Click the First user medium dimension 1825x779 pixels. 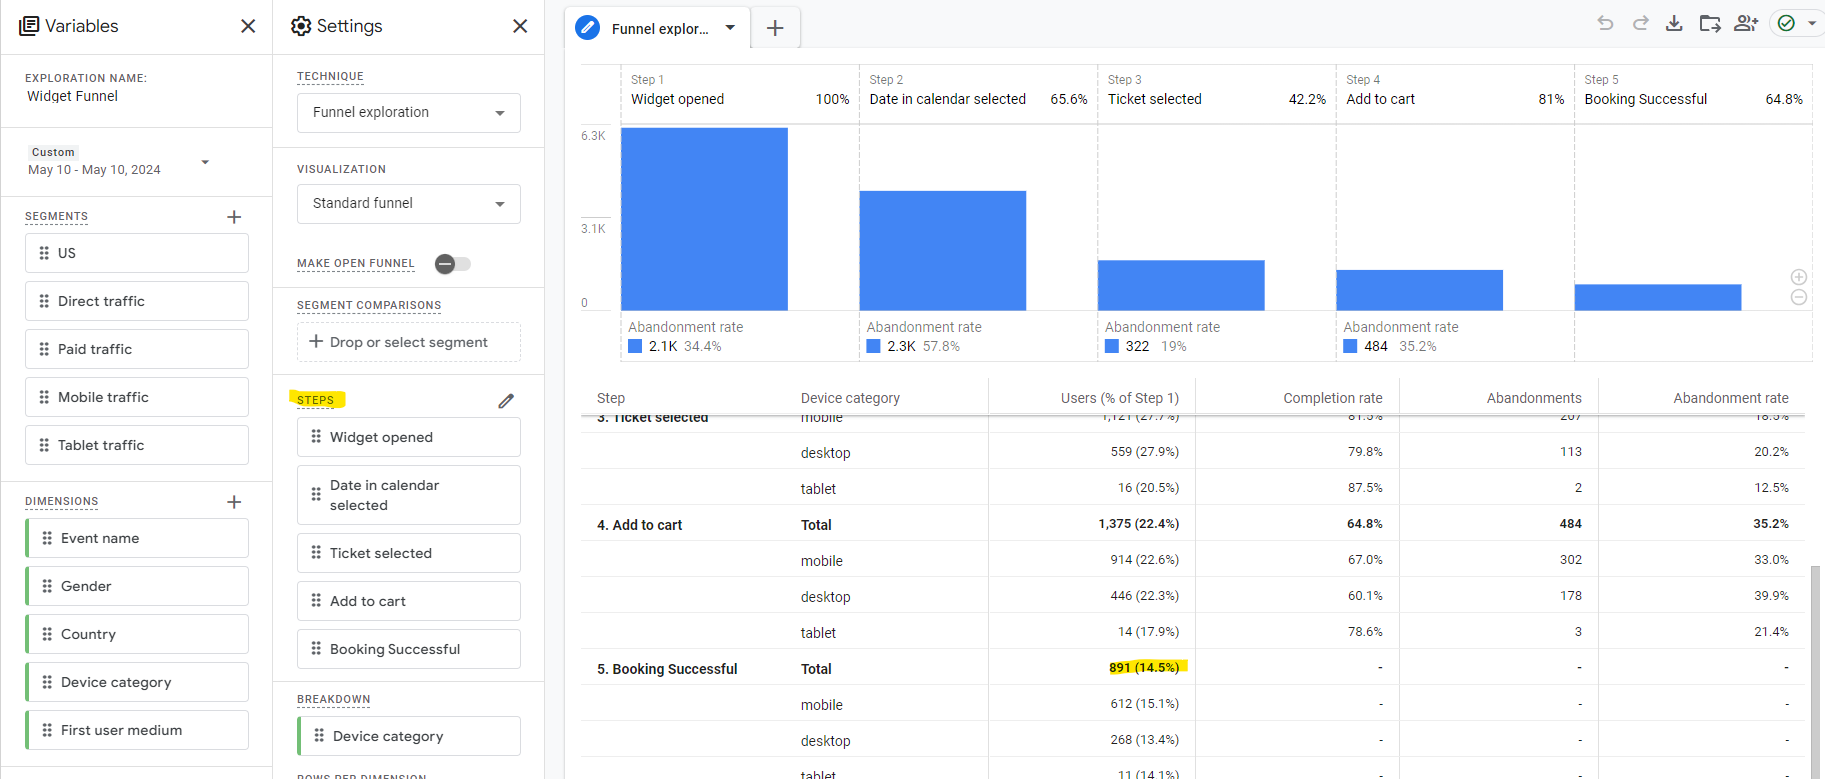tap(137, 730)
